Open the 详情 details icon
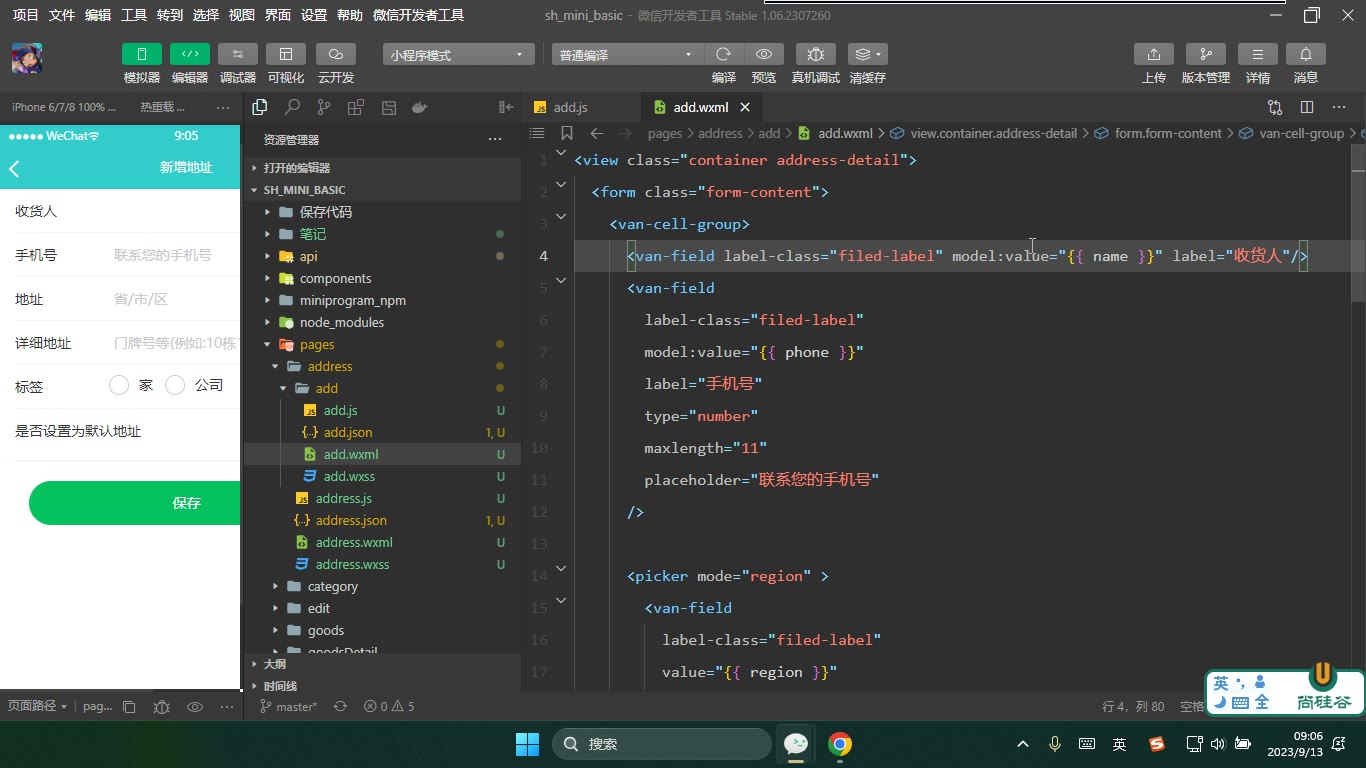Viewport: 1366px width, 768px height. [x=1258, y=54]
